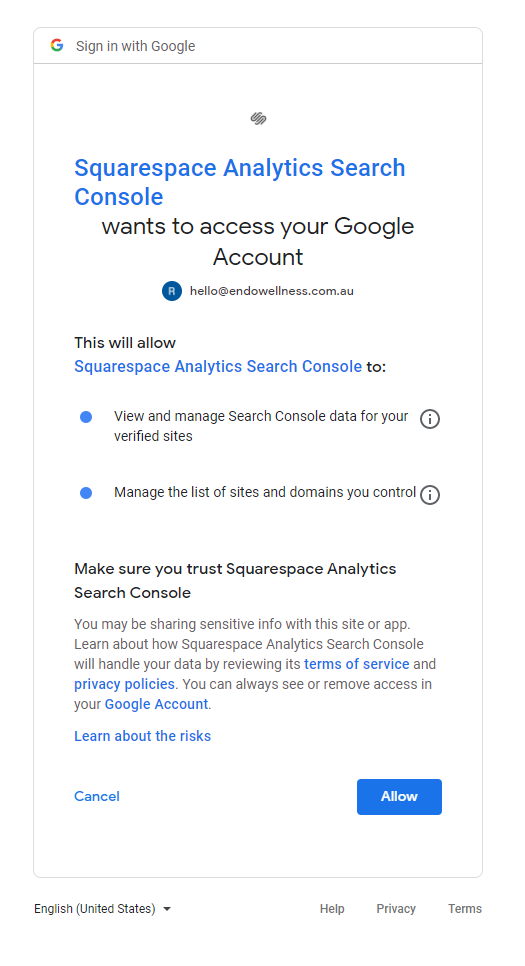Open the Terms footer link
The image size is (525, 966).
465,909
